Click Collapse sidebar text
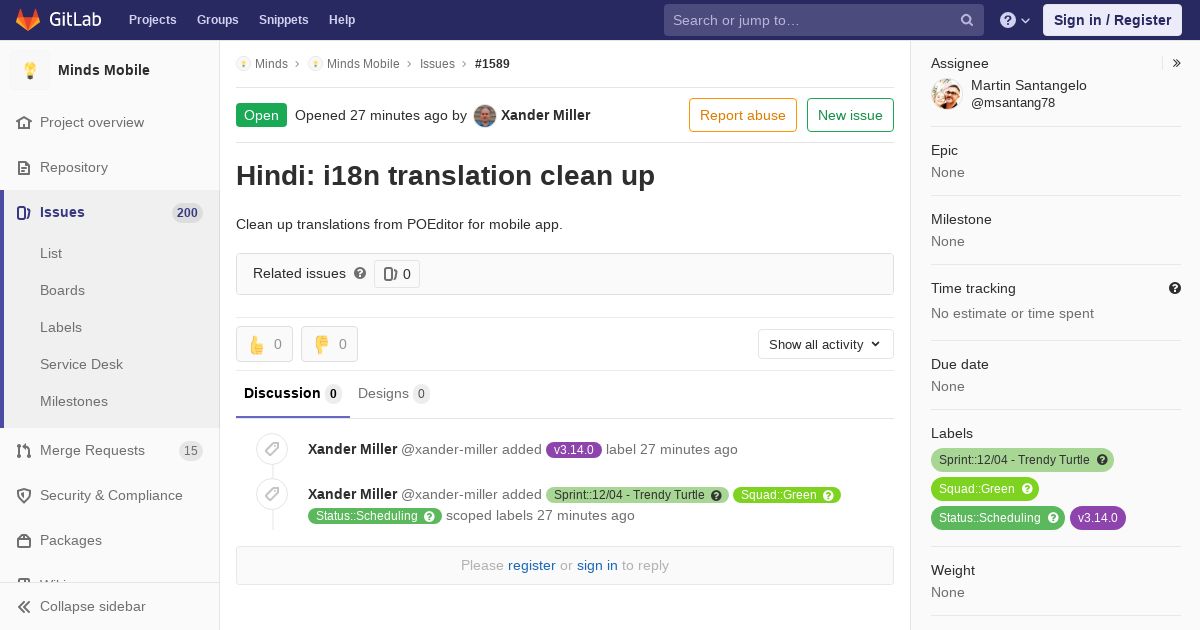This screenshot has width=1200, height=630. (x=93, y=606)
